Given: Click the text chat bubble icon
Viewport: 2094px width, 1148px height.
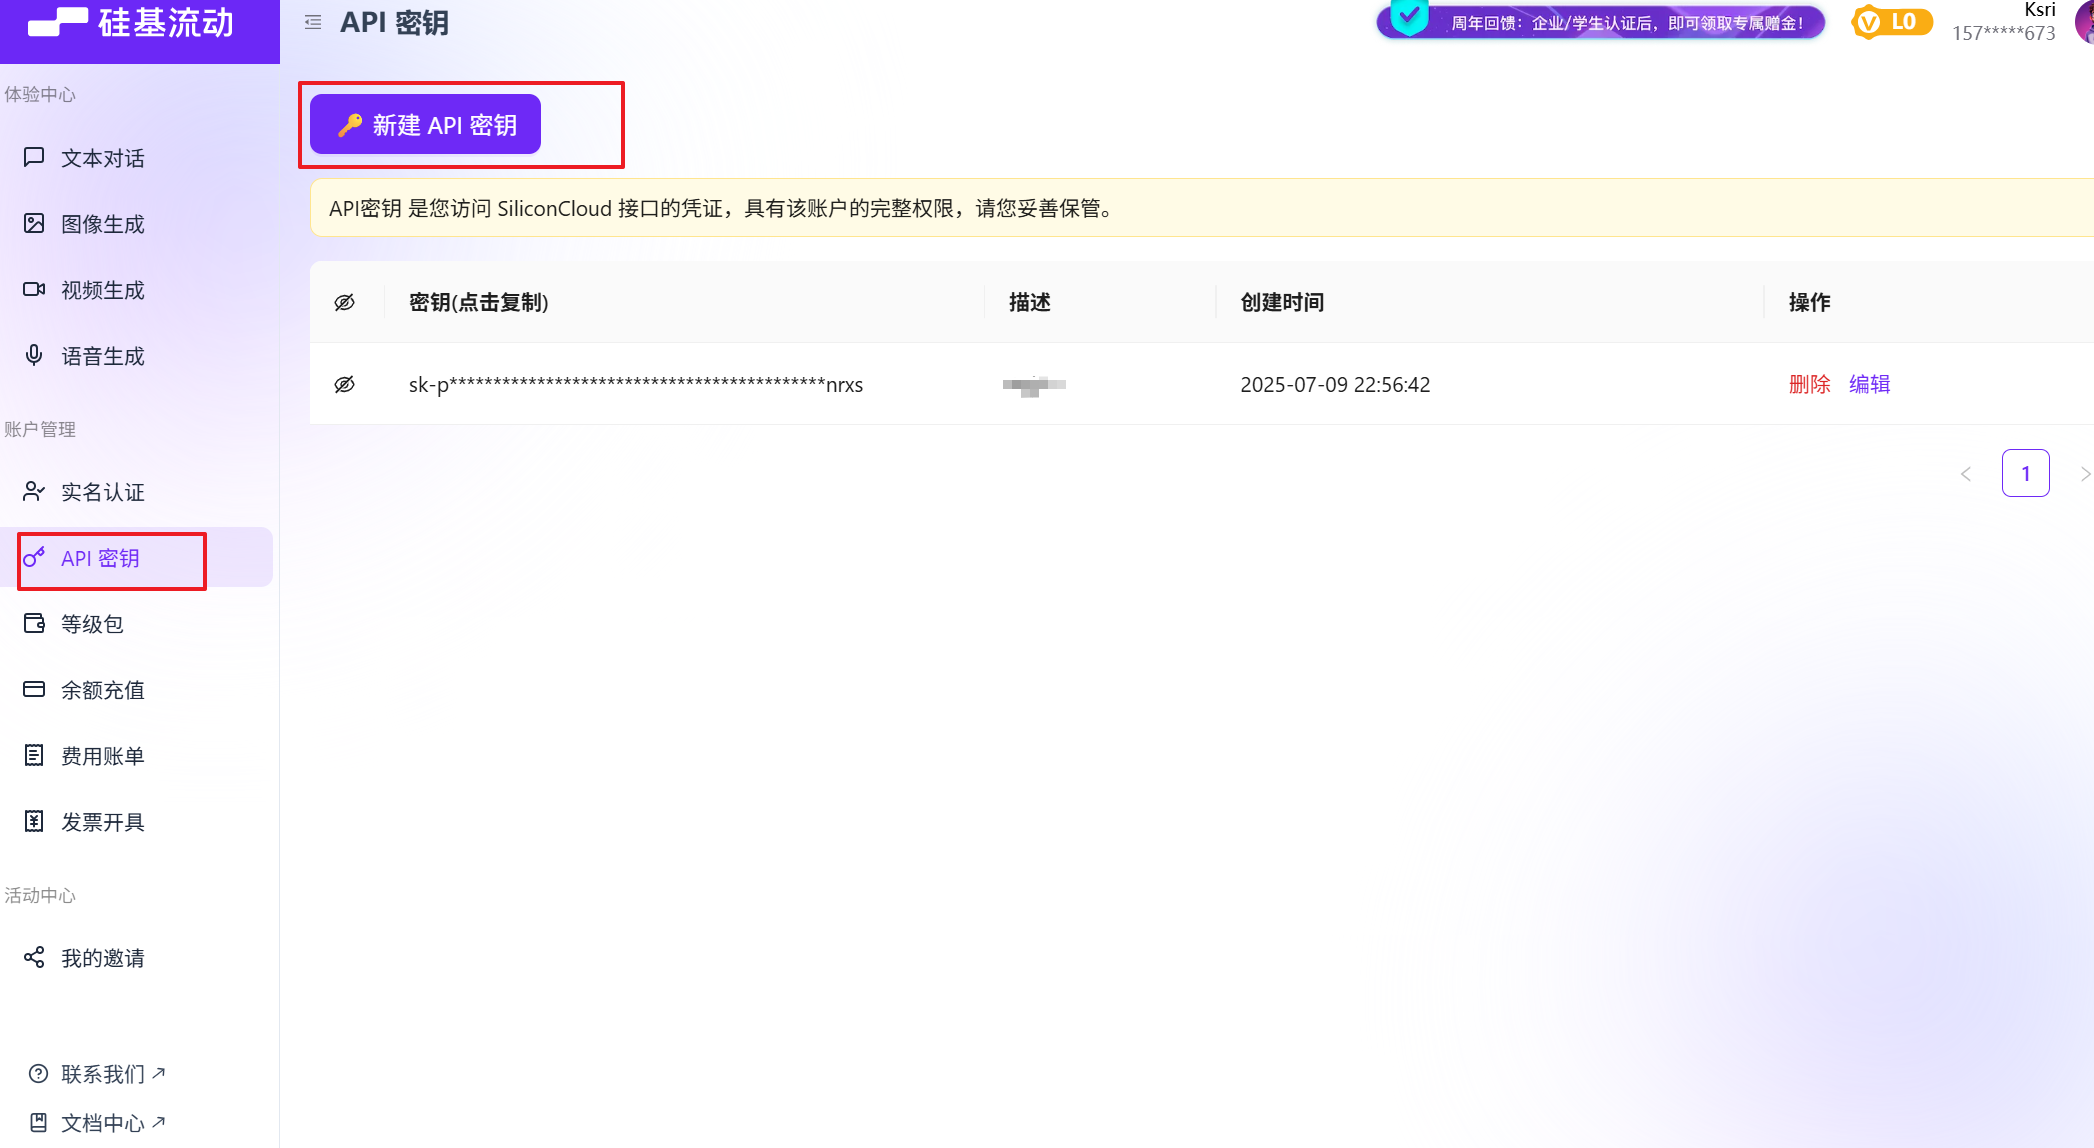Looking at the screenshot, I should (x=34, y=157).
